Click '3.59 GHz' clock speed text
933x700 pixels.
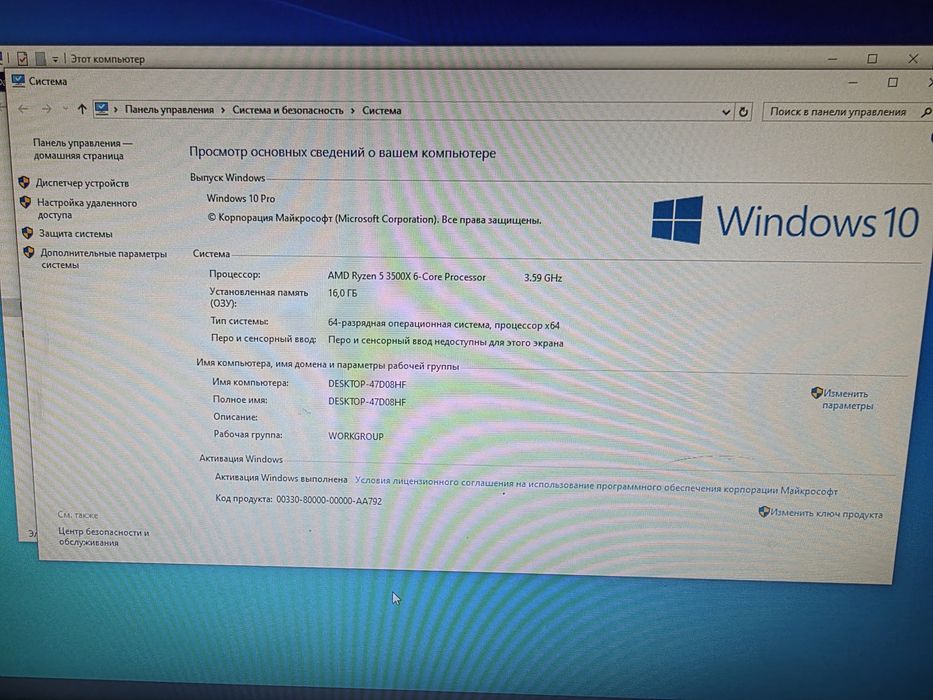(x=543, y=278)
